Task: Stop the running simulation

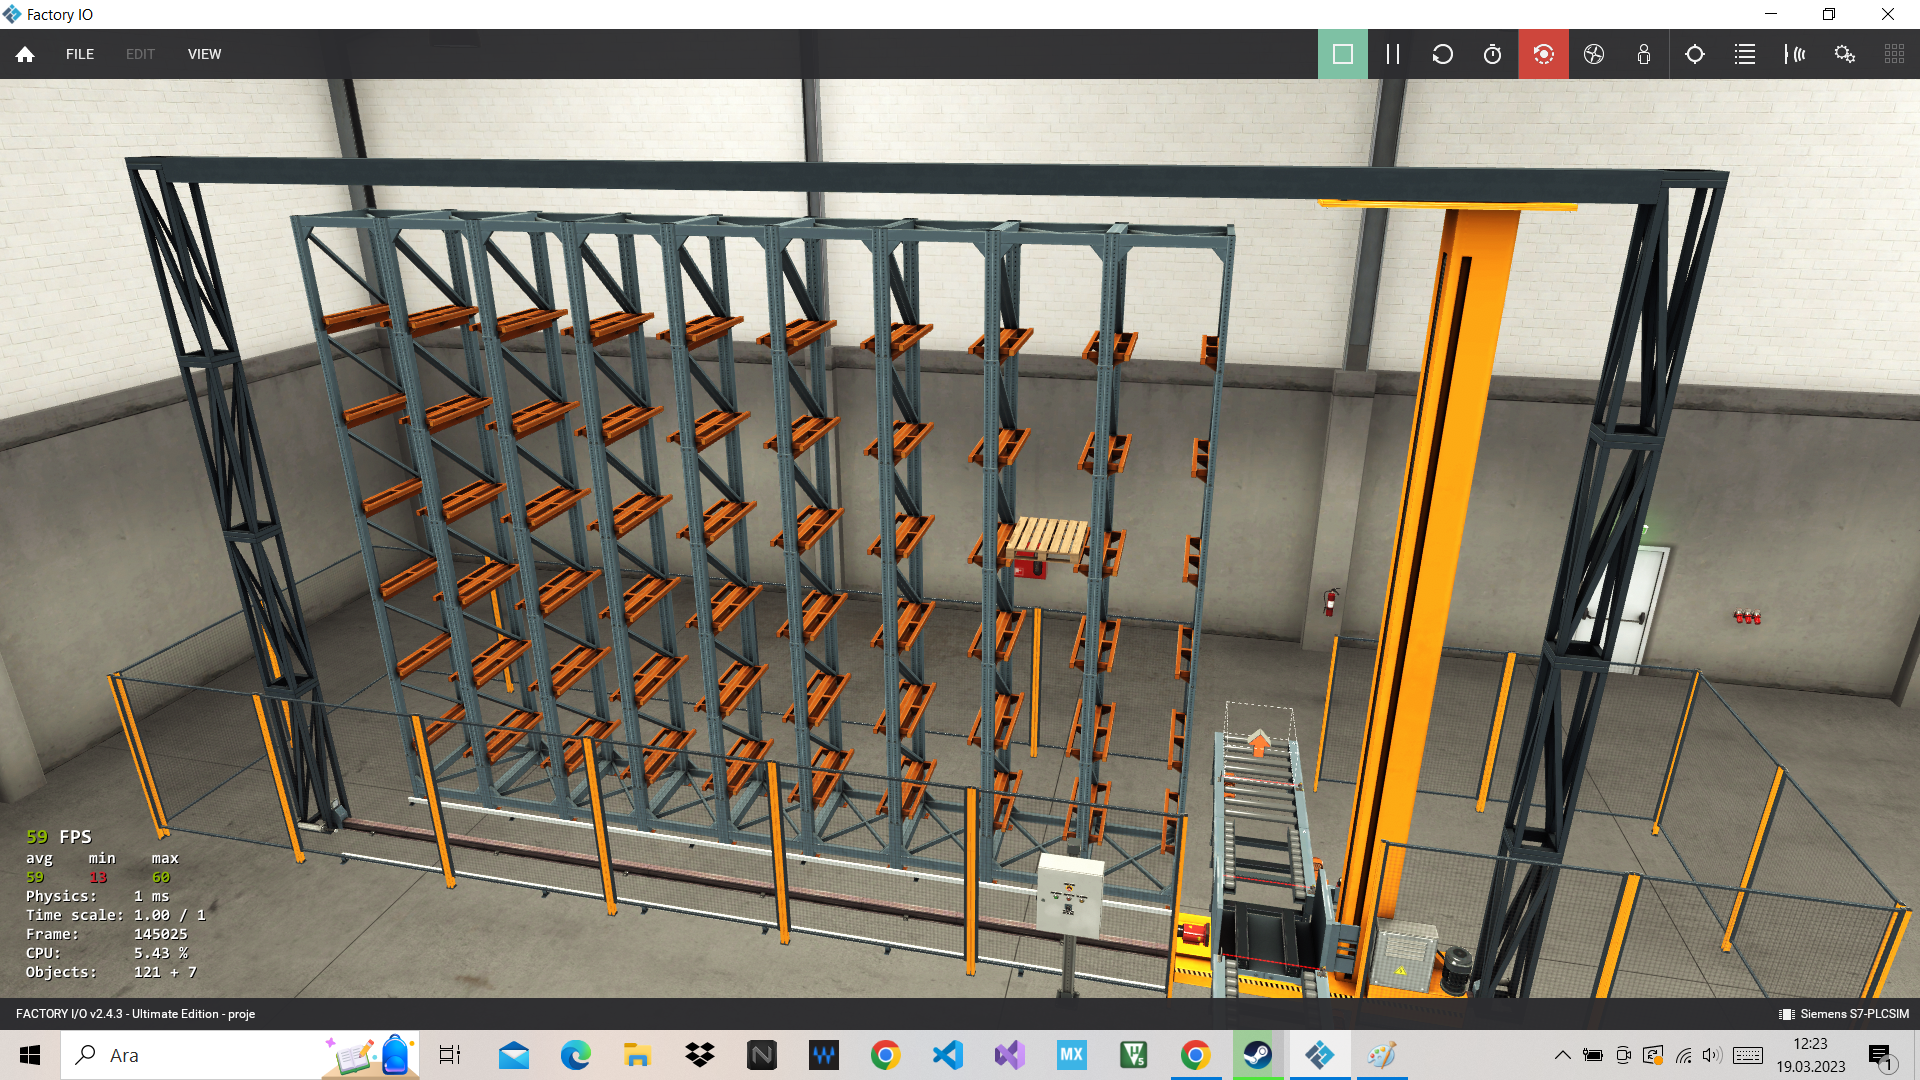Action: [1342, 54]
